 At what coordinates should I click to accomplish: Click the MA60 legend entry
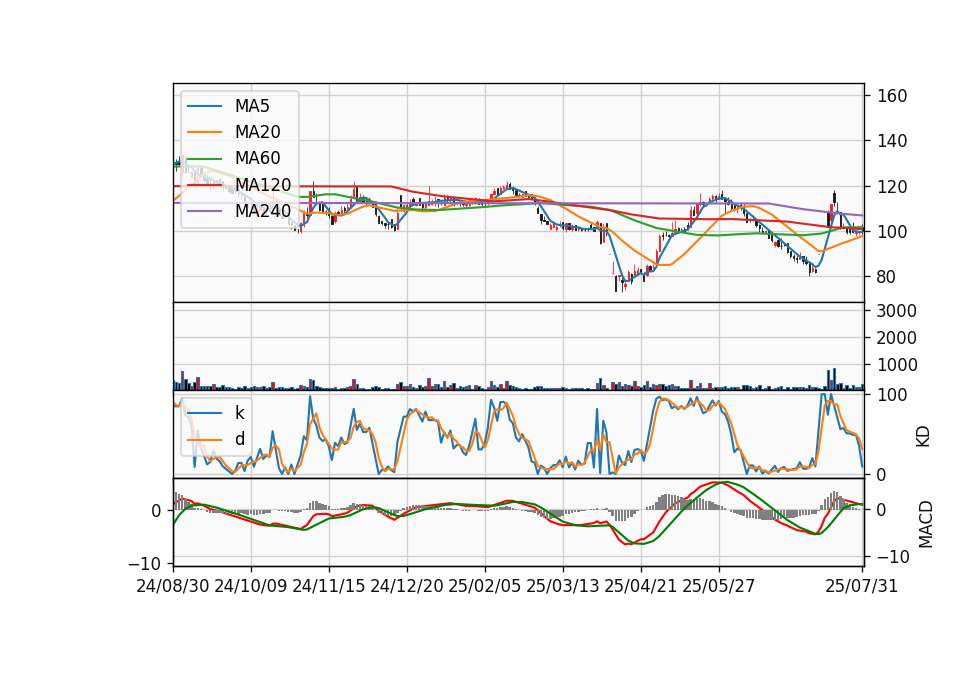pyautogui.click(x=233, y=158)
